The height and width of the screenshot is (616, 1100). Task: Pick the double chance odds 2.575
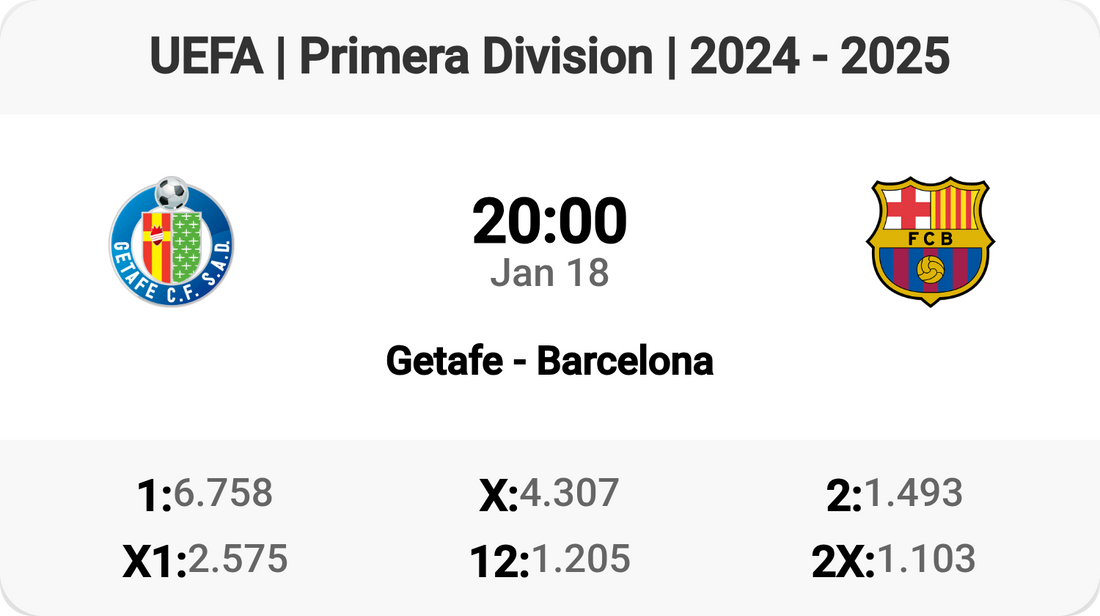[238, 559]
